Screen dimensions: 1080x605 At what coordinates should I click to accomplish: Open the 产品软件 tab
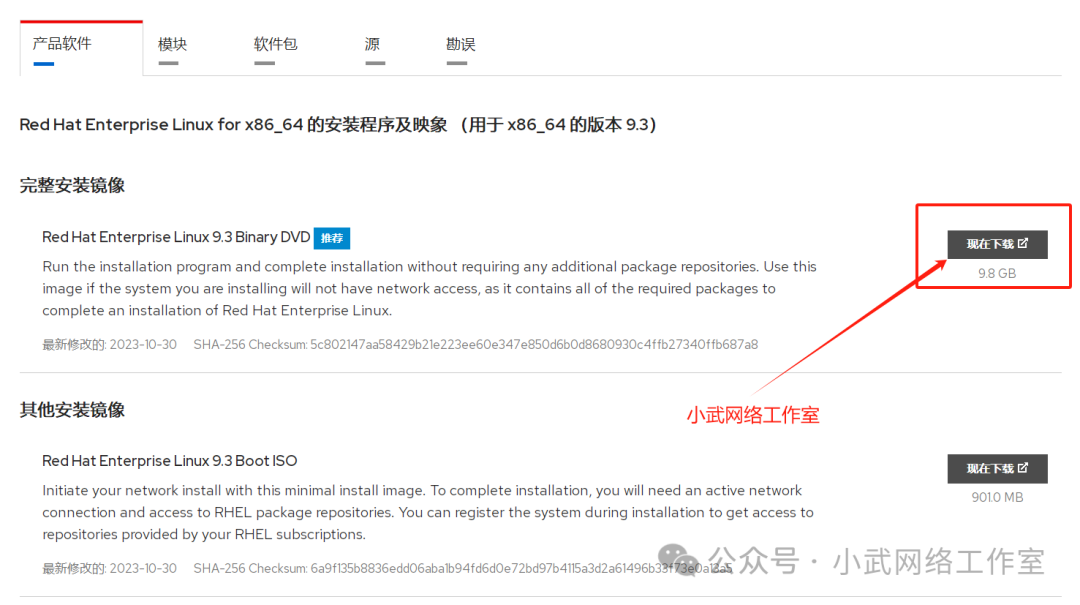coord(81,47)
